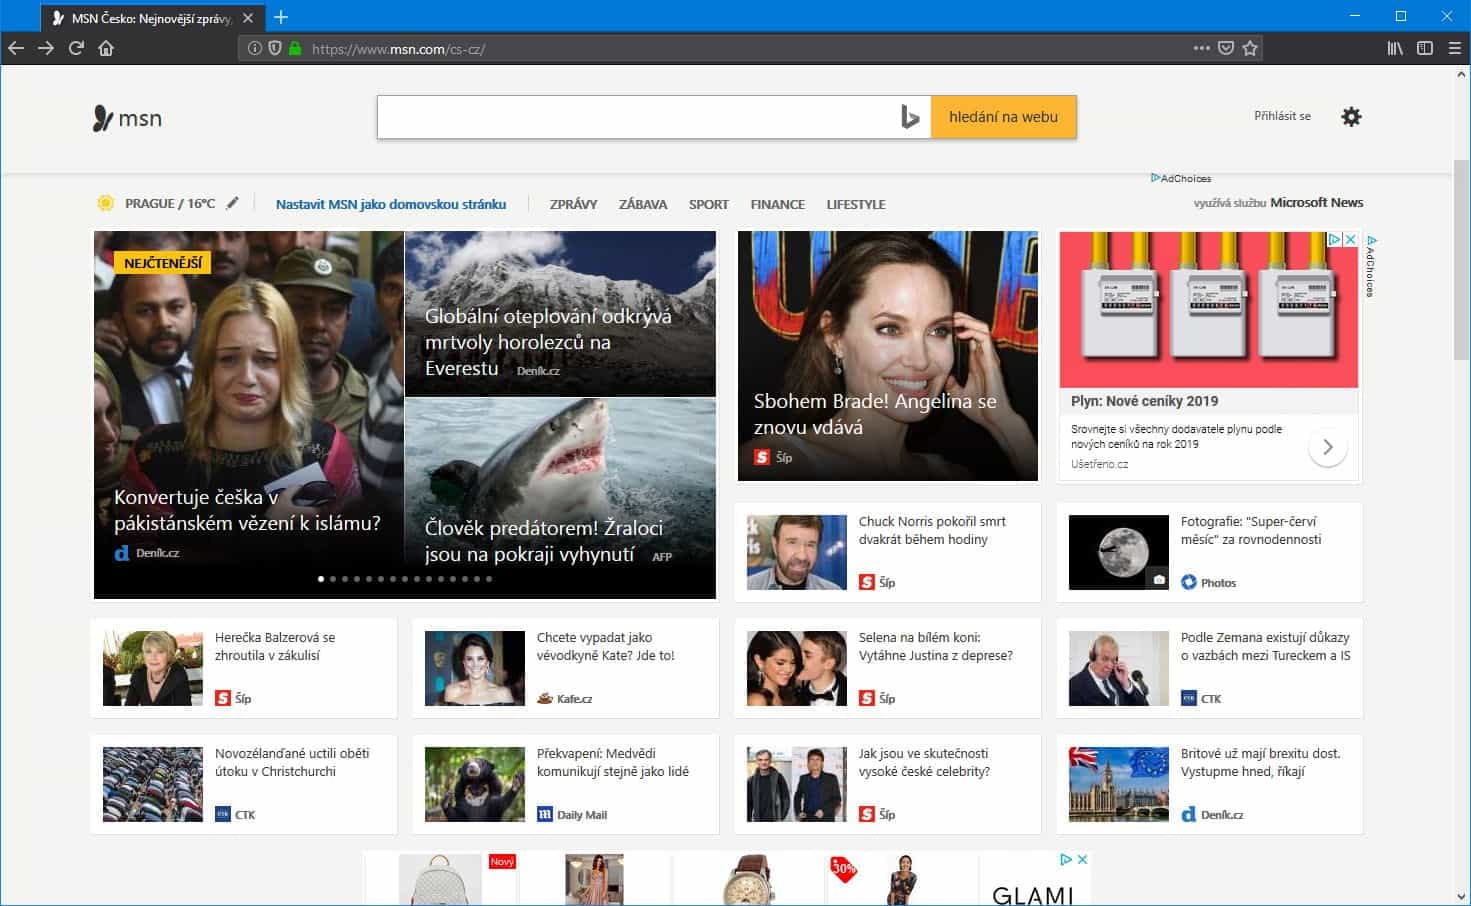This screenshot has width=1471, height=906.
Task: Show site information icon in address bar
Action: point(254,48)
